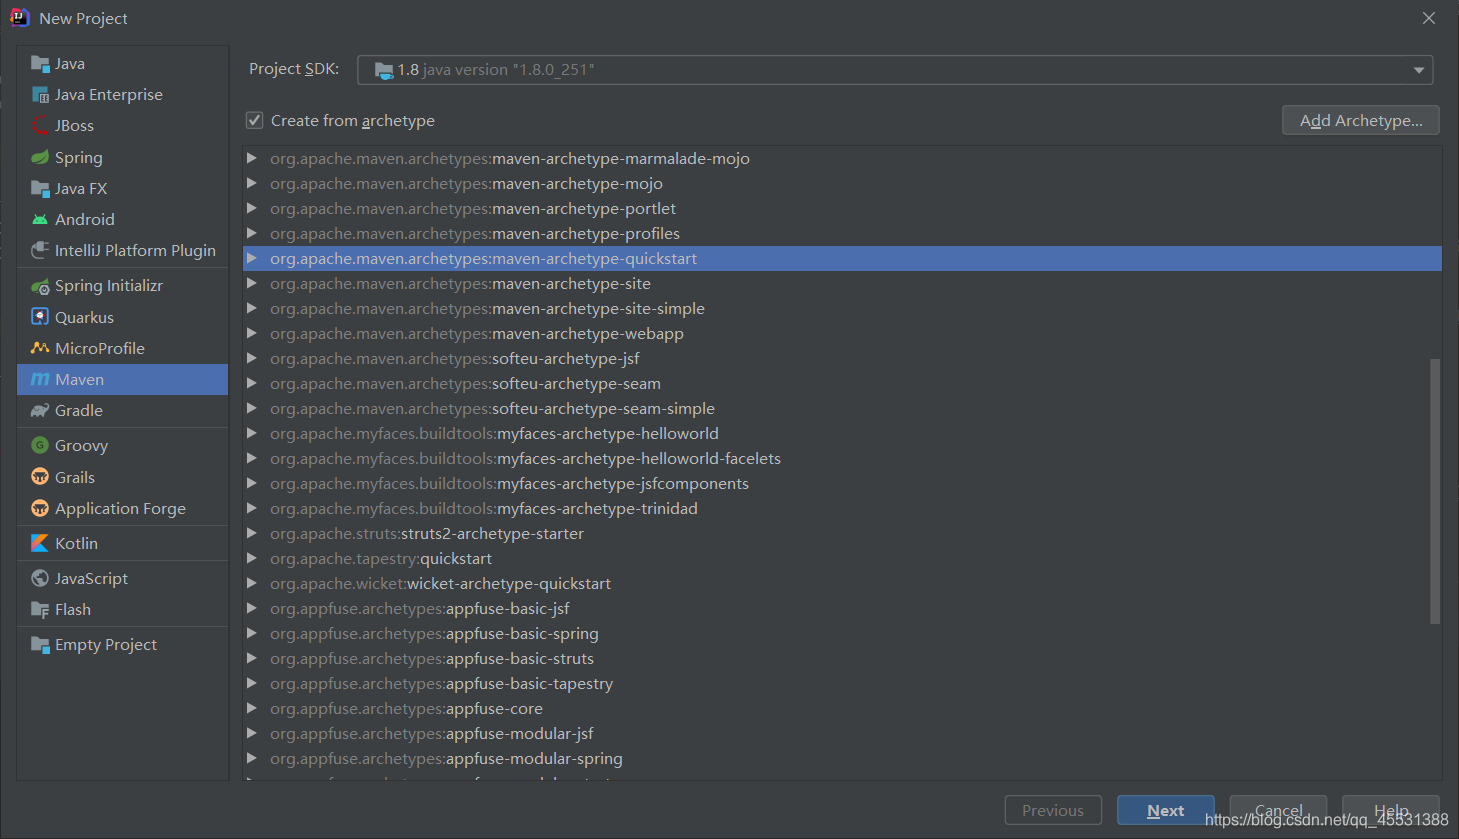Select maven-archetype-site-simple row

[x=842, y=308]
